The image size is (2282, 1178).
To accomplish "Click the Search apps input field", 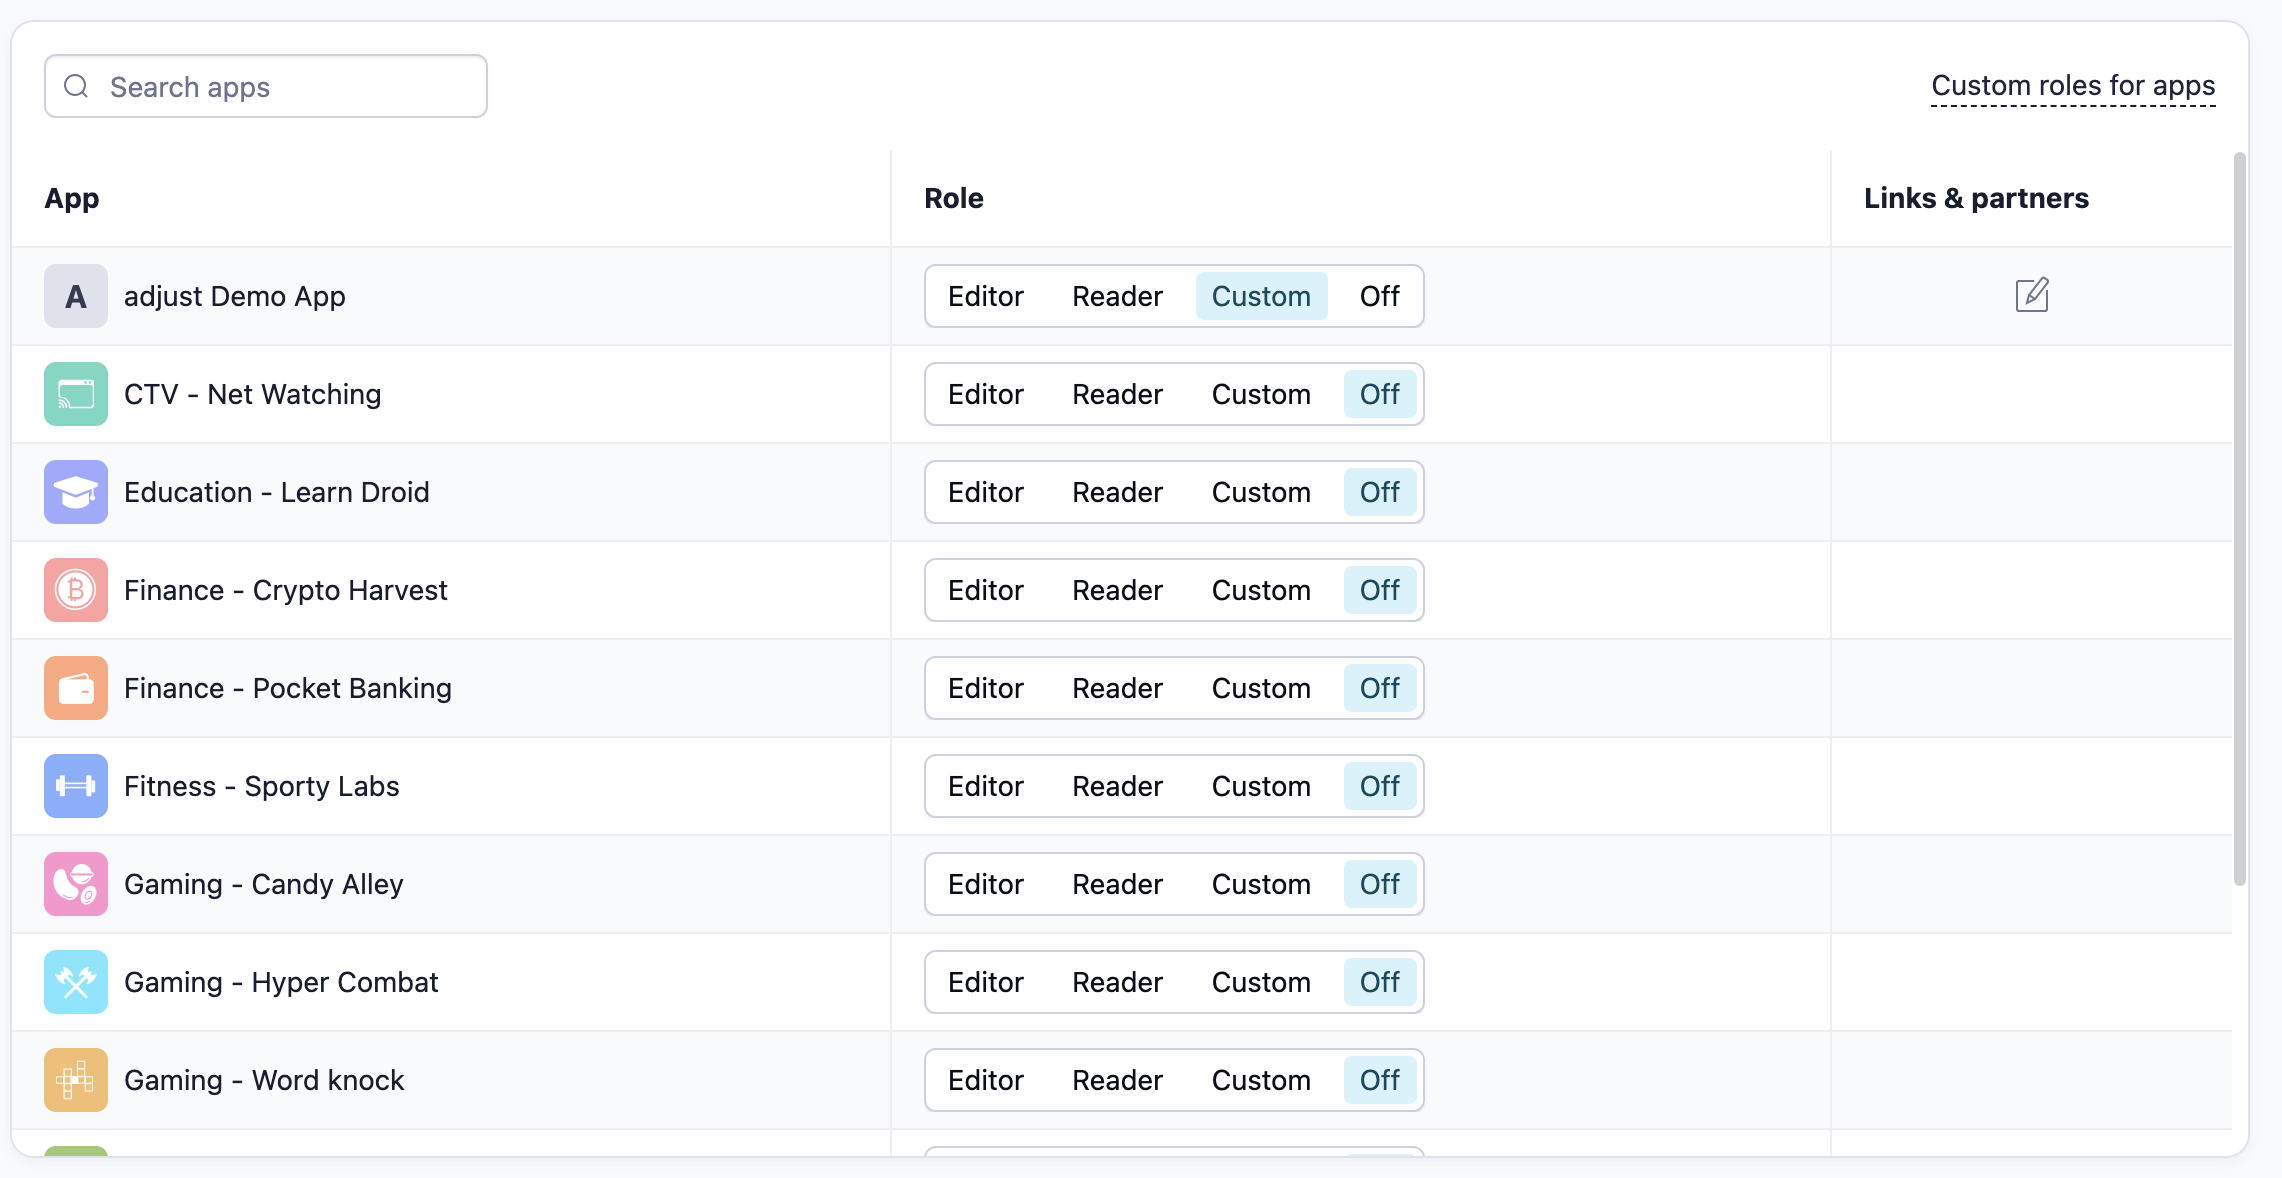I will [x=290, y=87].
